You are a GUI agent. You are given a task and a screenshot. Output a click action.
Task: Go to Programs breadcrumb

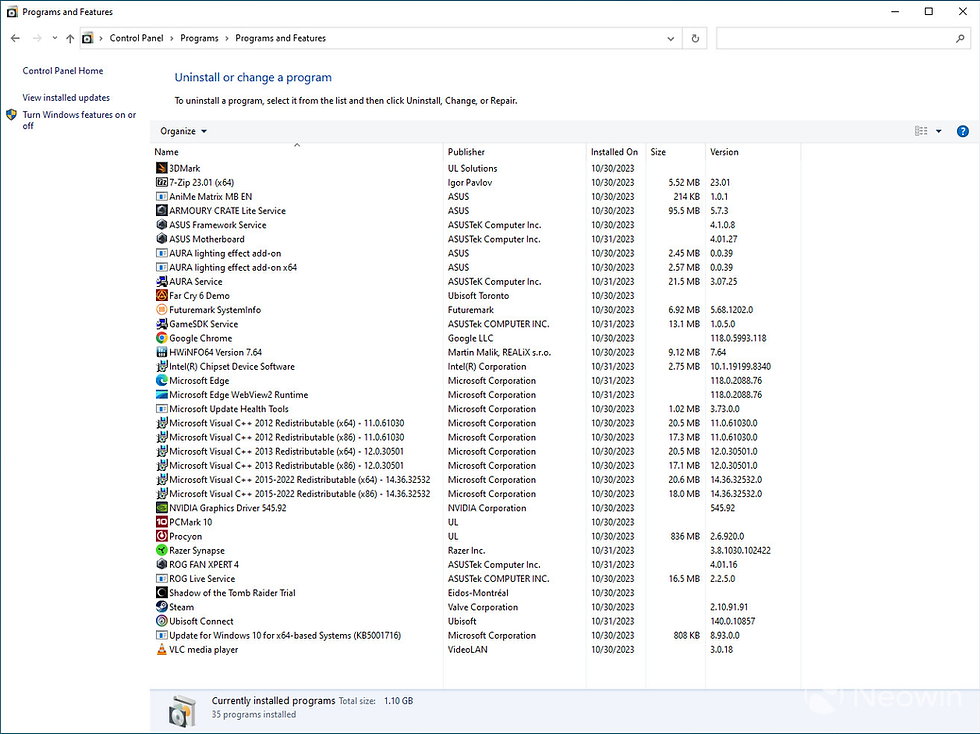point(199,38)
